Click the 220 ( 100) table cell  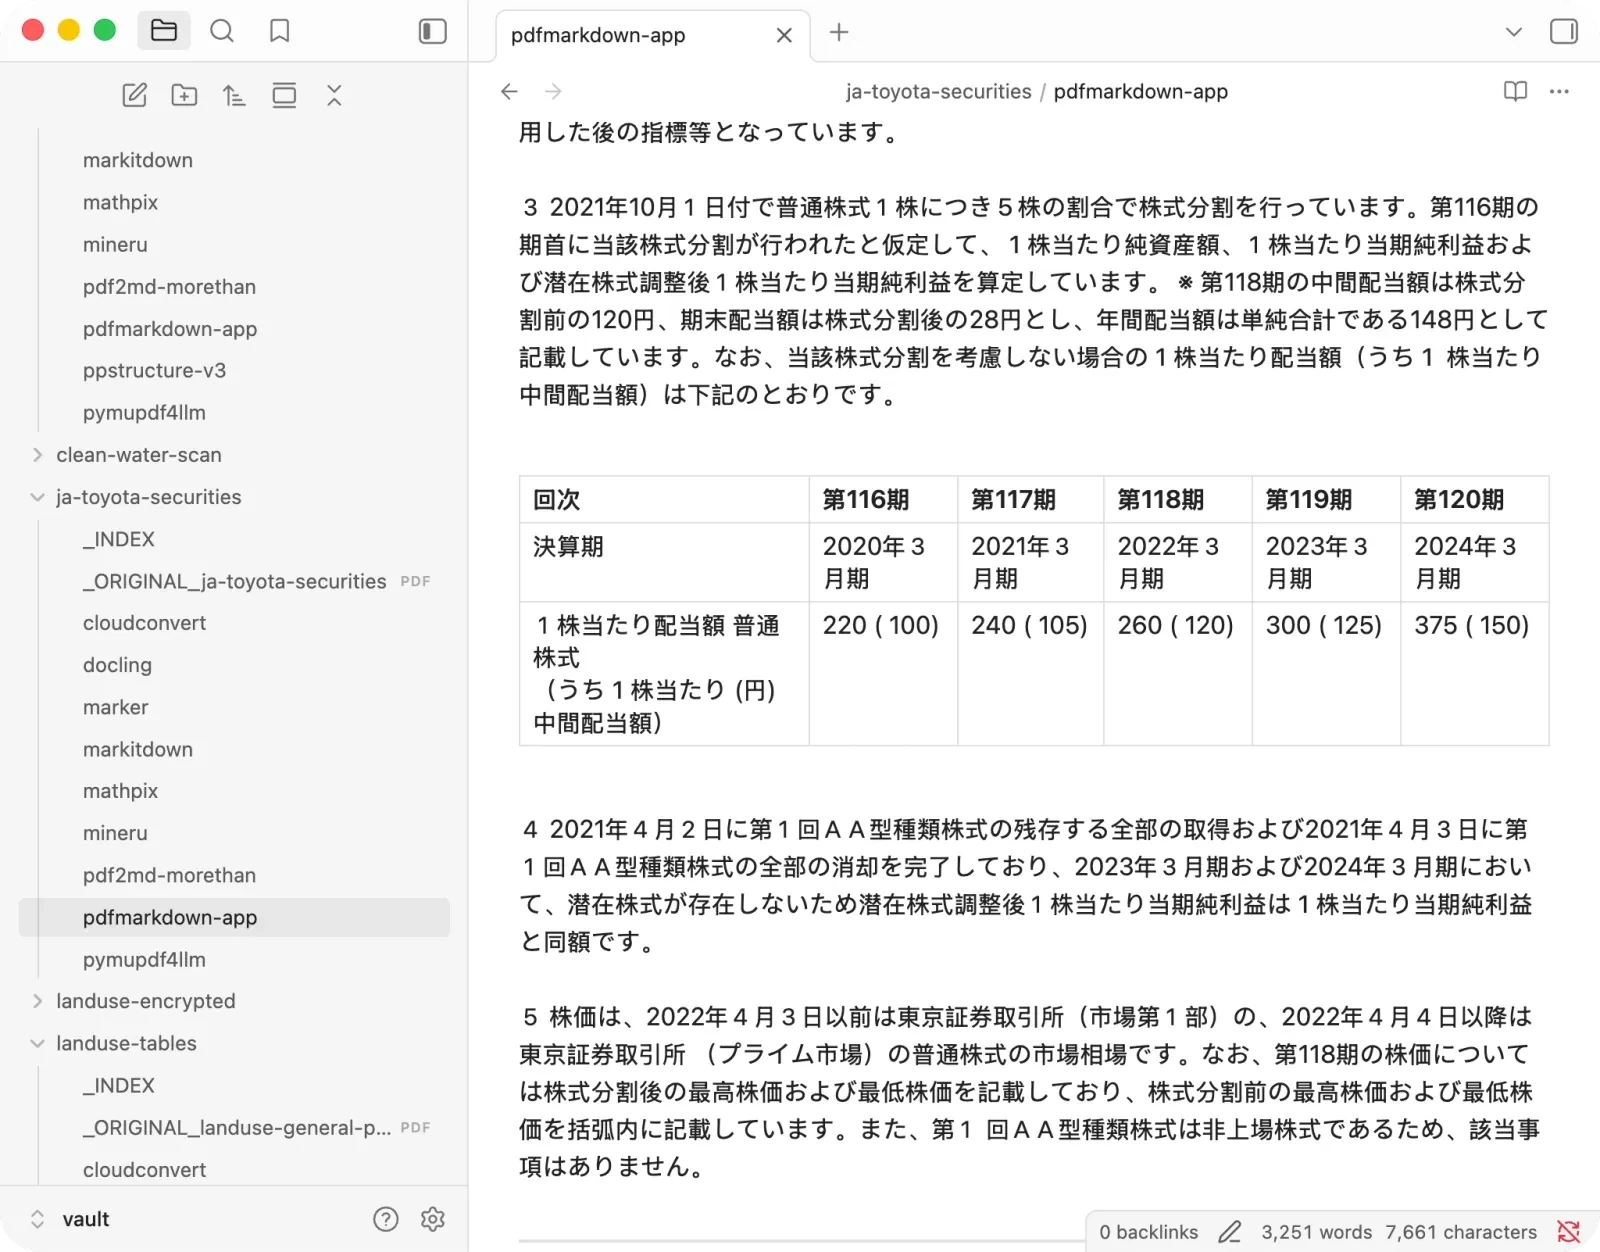pyautogui.click(x=883, y=672)
